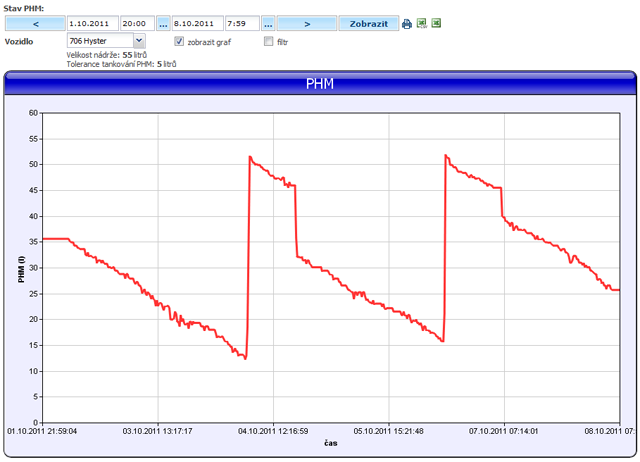Uncheck the 'zobrazit graf' checkbox

[x=179, y=42]
